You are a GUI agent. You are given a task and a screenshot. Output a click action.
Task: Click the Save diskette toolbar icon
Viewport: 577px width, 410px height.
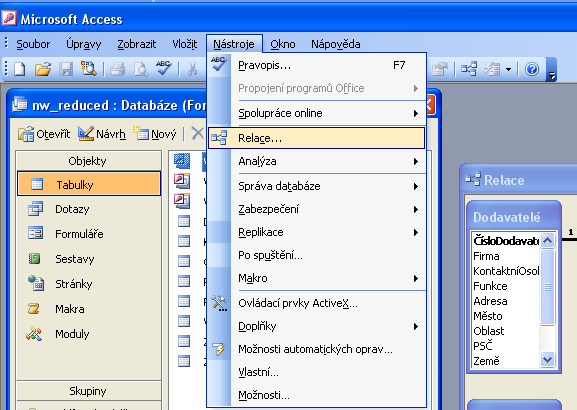66,69
